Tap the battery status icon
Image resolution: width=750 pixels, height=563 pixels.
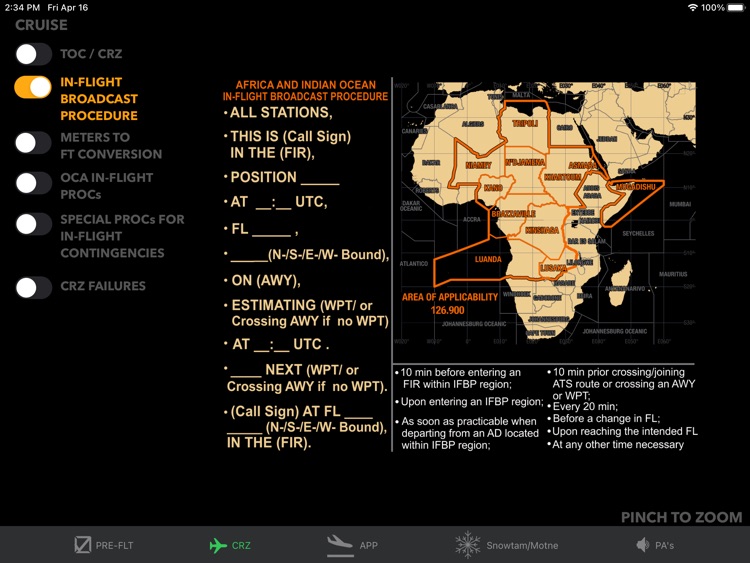pos(736,7)
